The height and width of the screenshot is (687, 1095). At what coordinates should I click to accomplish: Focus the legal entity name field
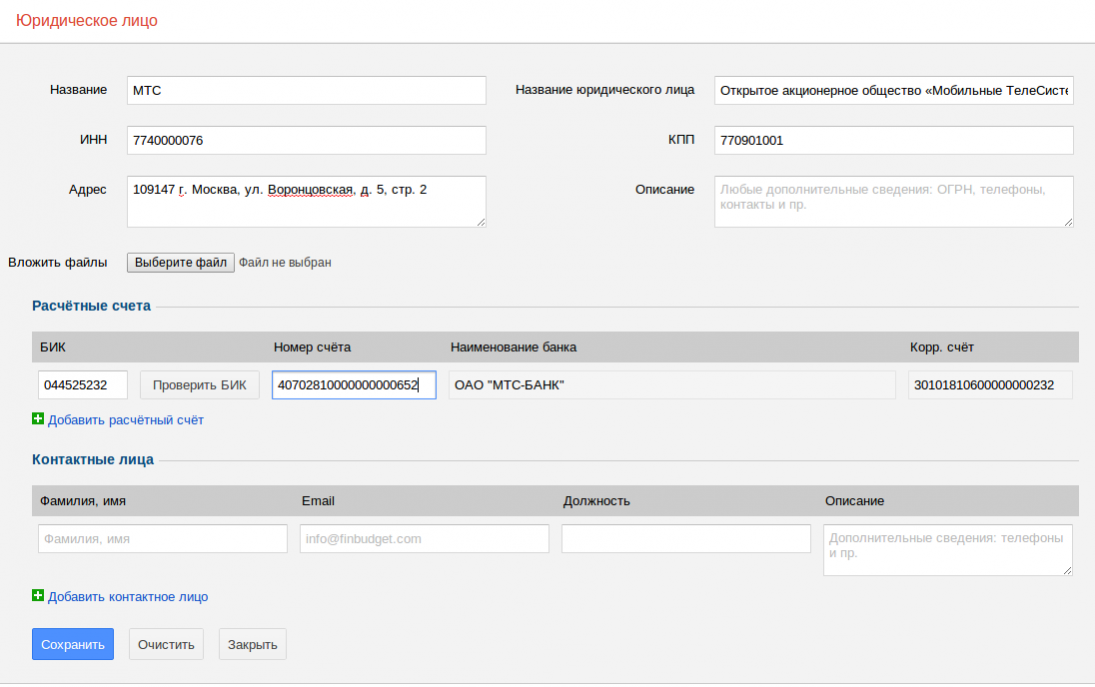(x=893, y=90)
